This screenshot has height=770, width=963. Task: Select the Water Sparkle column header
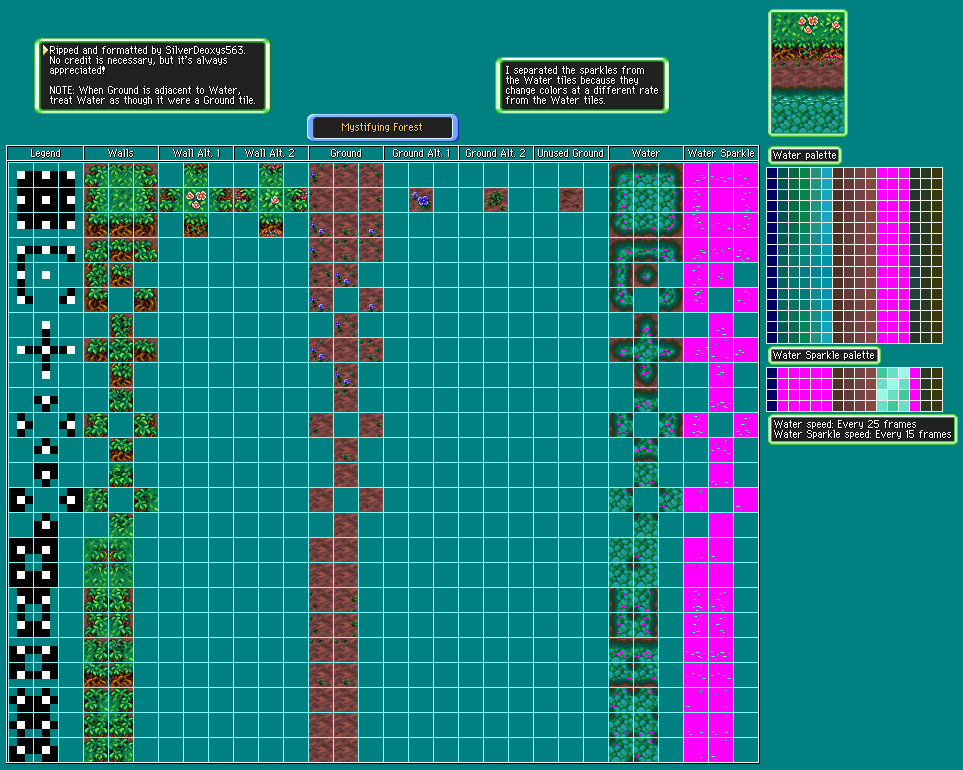721,154
